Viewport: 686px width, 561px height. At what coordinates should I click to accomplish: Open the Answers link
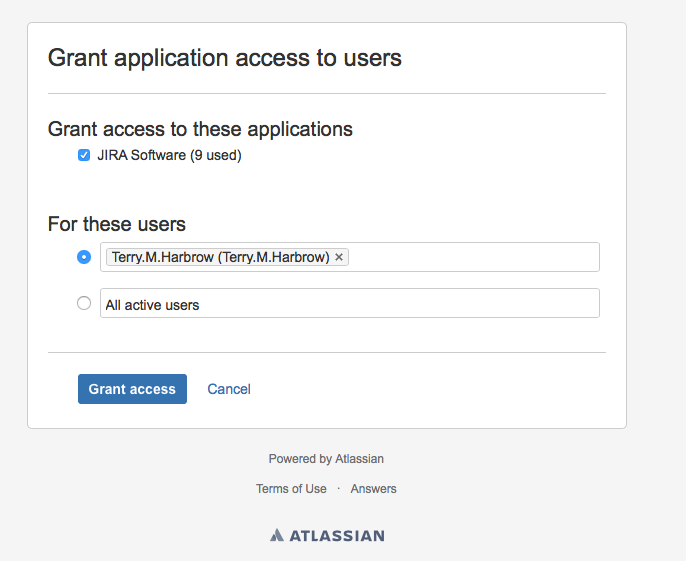[x=373, y=489]
